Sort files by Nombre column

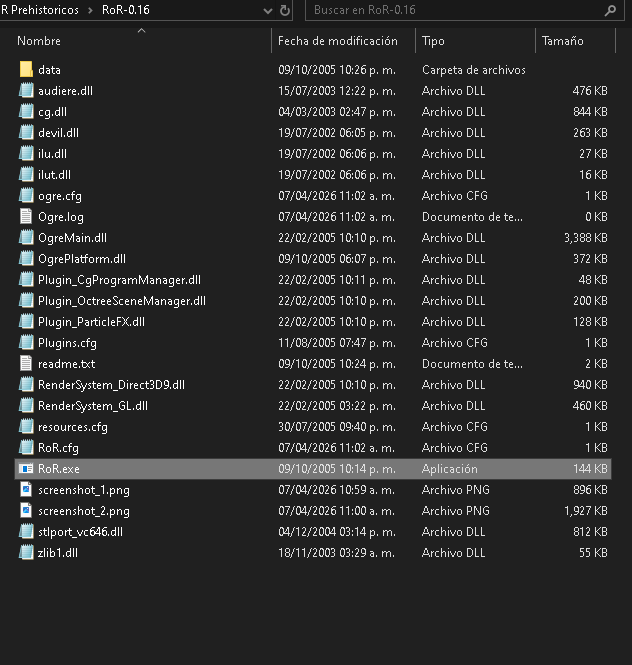click(40, 41)
